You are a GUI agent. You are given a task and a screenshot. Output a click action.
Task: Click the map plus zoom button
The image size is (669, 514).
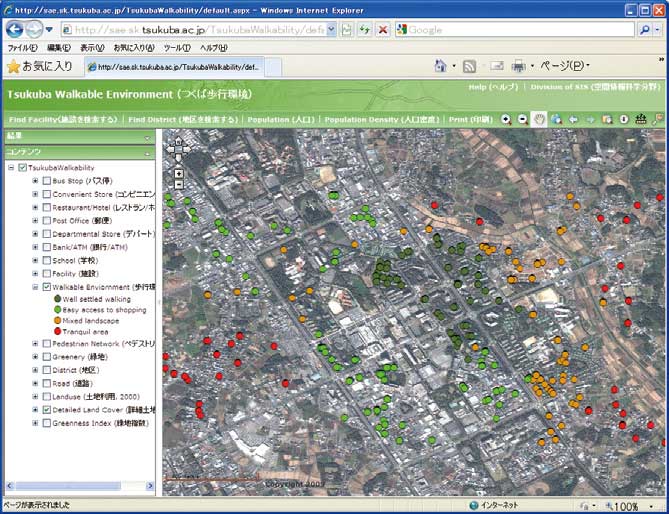pos(179,174)
